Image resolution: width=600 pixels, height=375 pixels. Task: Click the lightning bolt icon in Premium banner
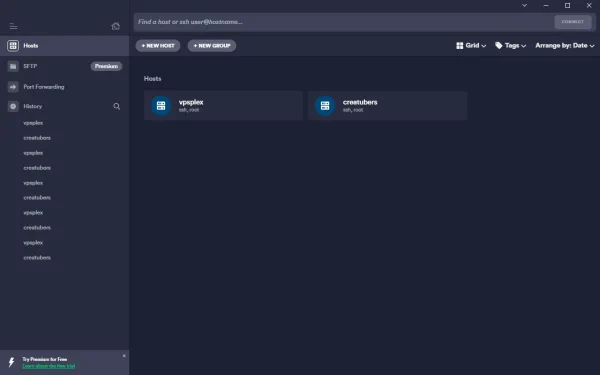11,362
